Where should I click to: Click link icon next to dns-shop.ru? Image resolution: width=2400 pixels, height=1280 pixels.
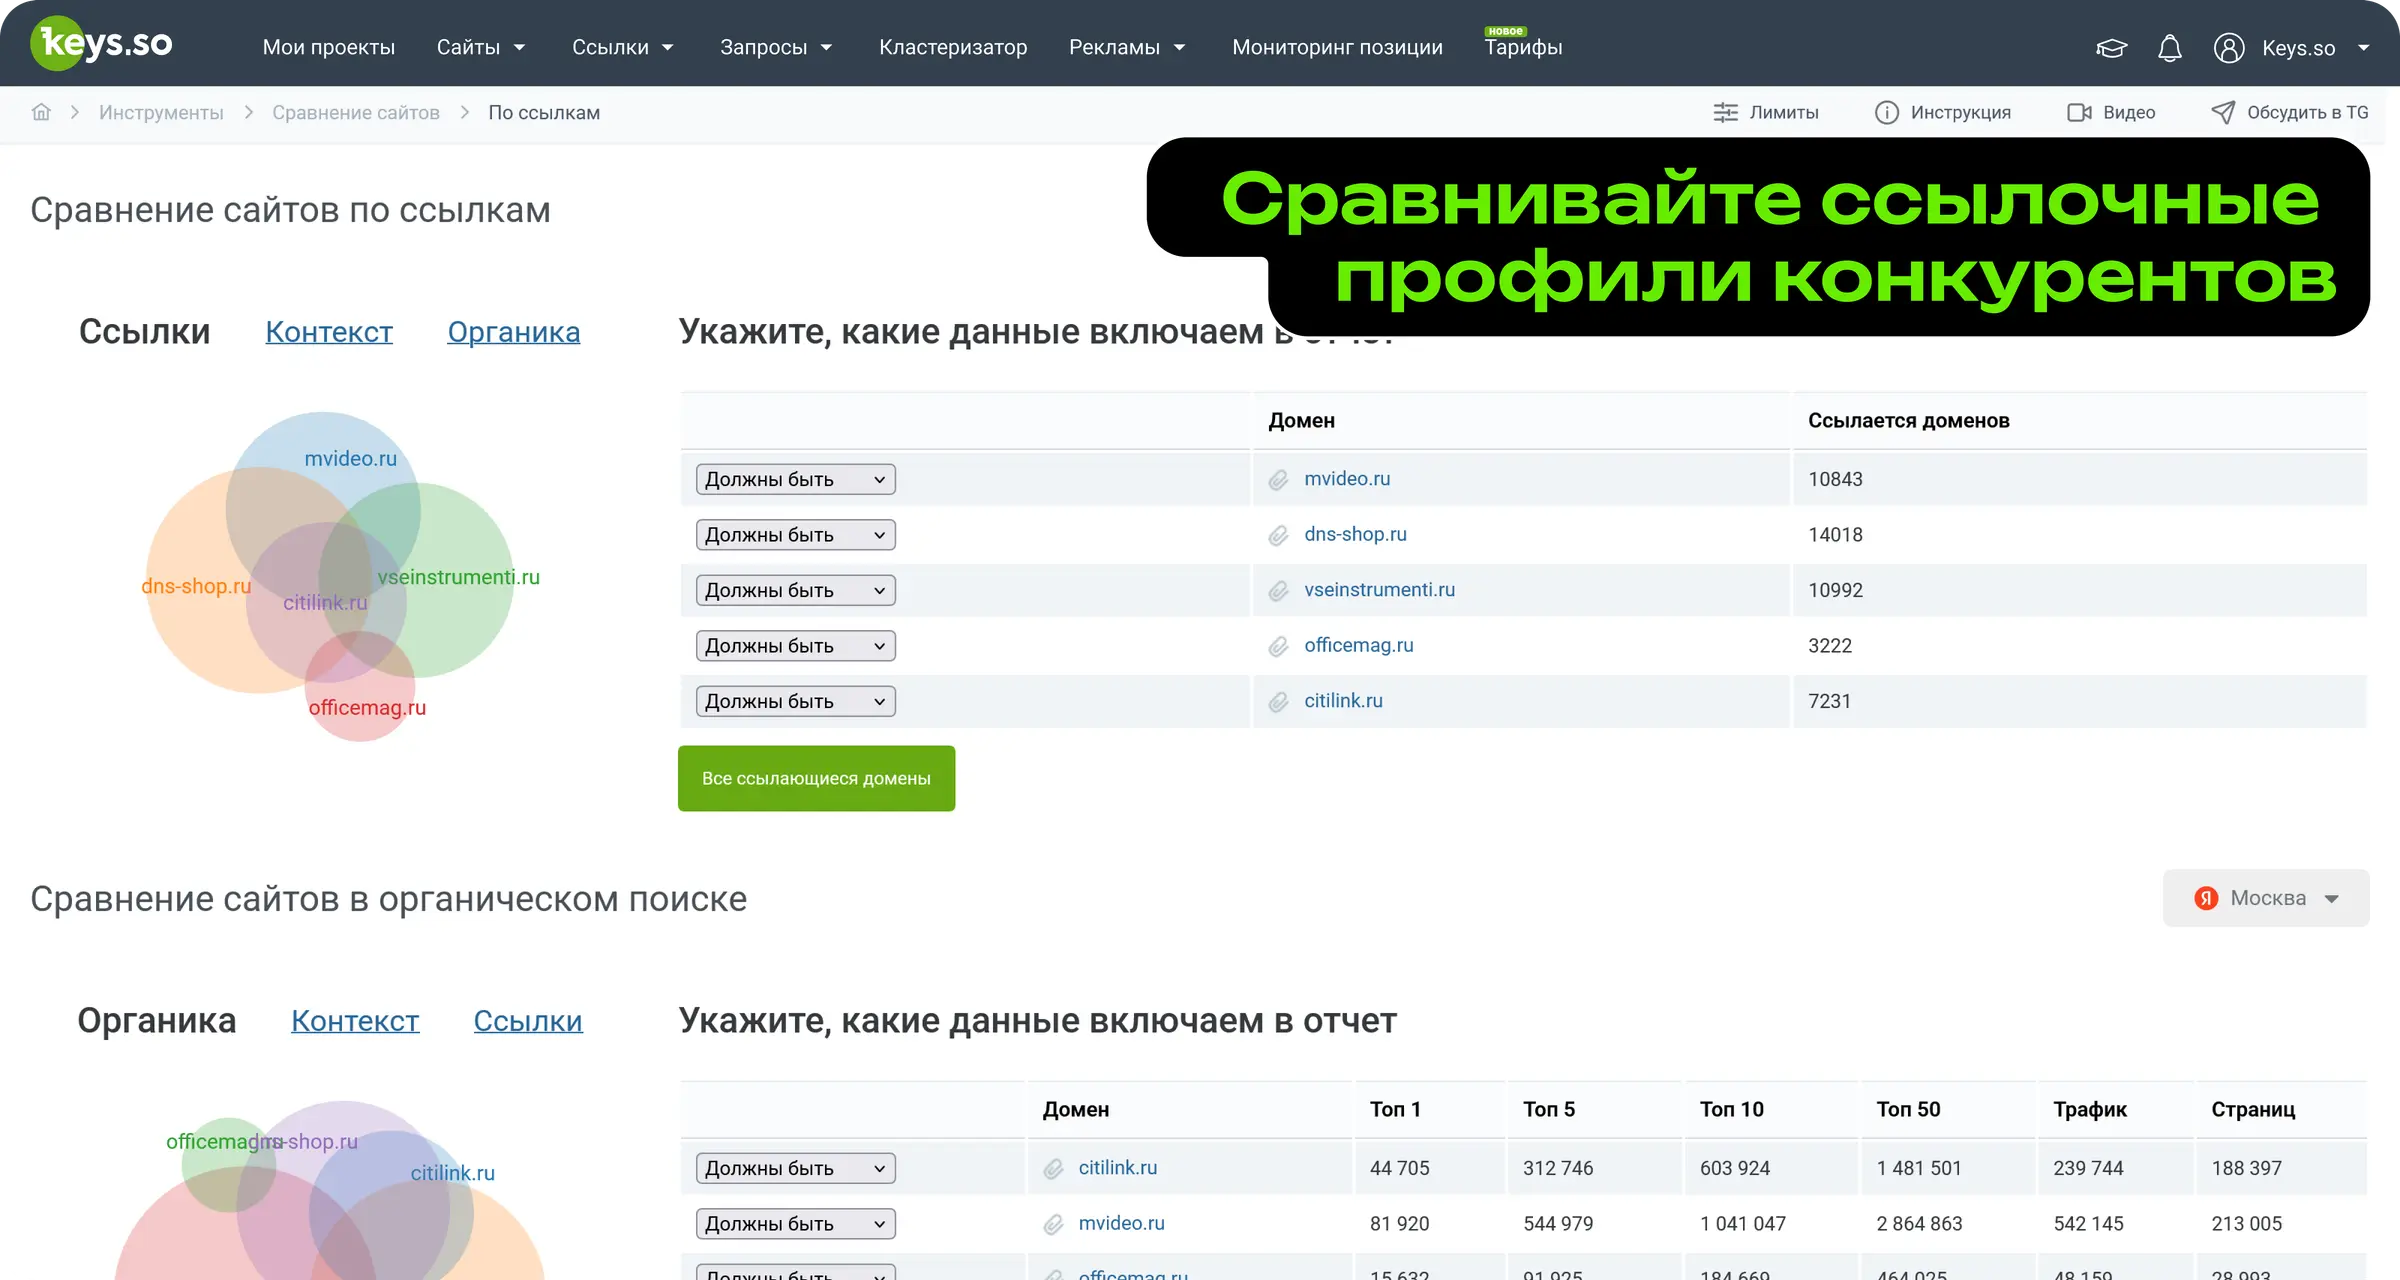(x=1278, y=536)
